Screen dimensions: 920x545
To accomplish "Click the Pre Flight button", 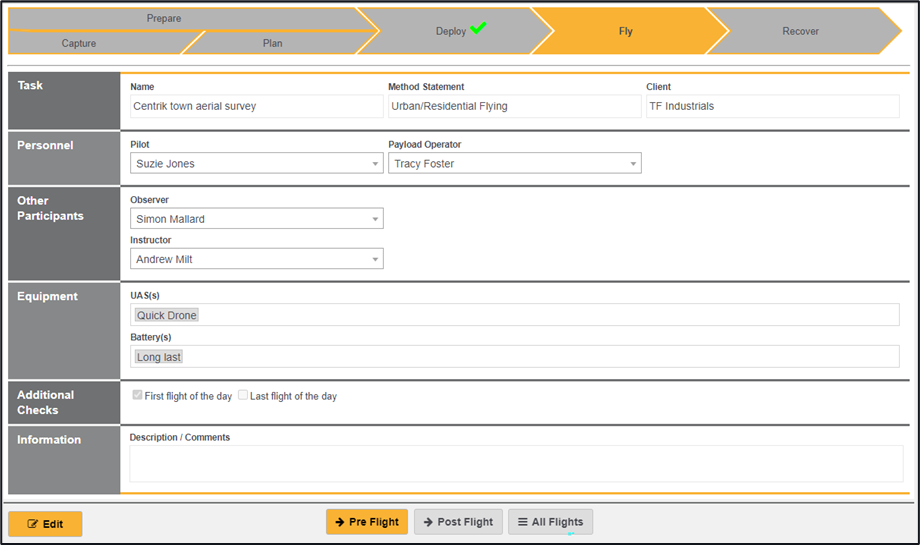I will coord(367,522).
